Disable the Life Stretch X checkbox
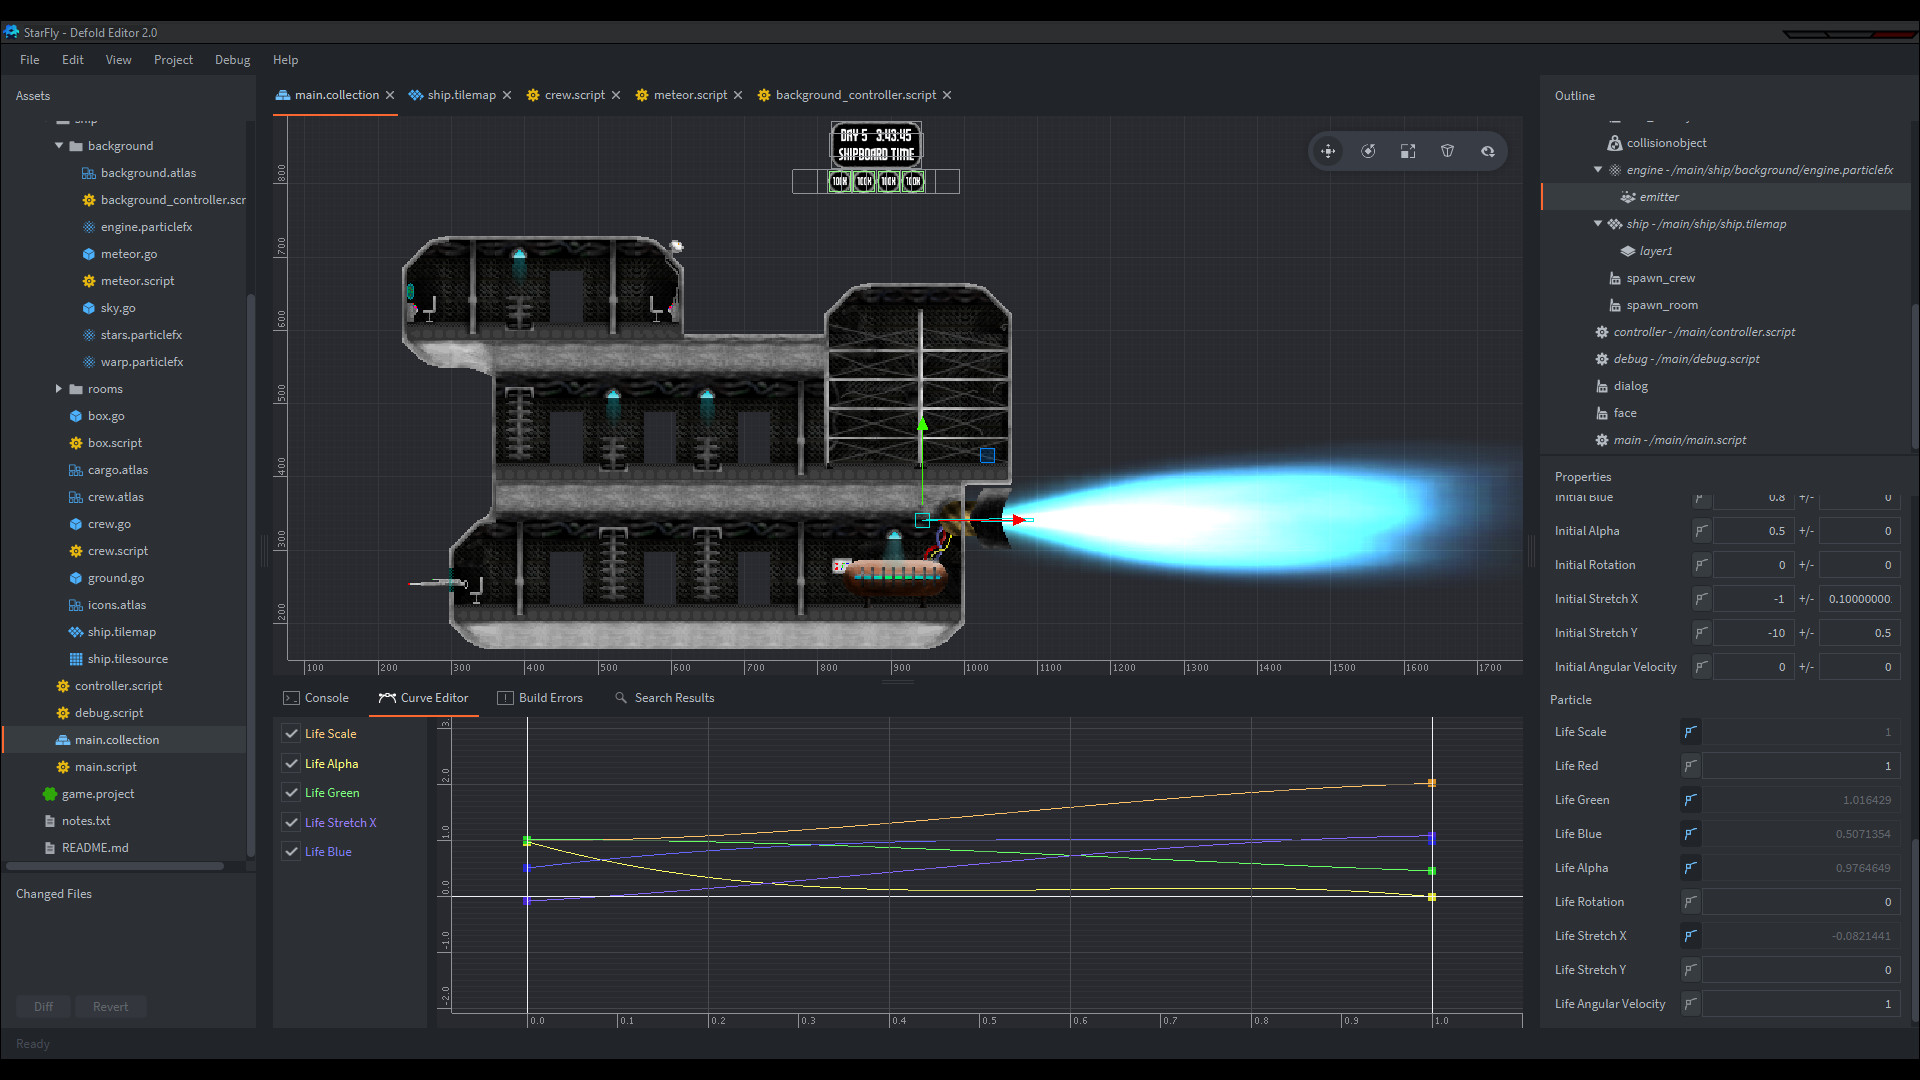Screen dimensions: 1920x1080 tap(291, 822)
